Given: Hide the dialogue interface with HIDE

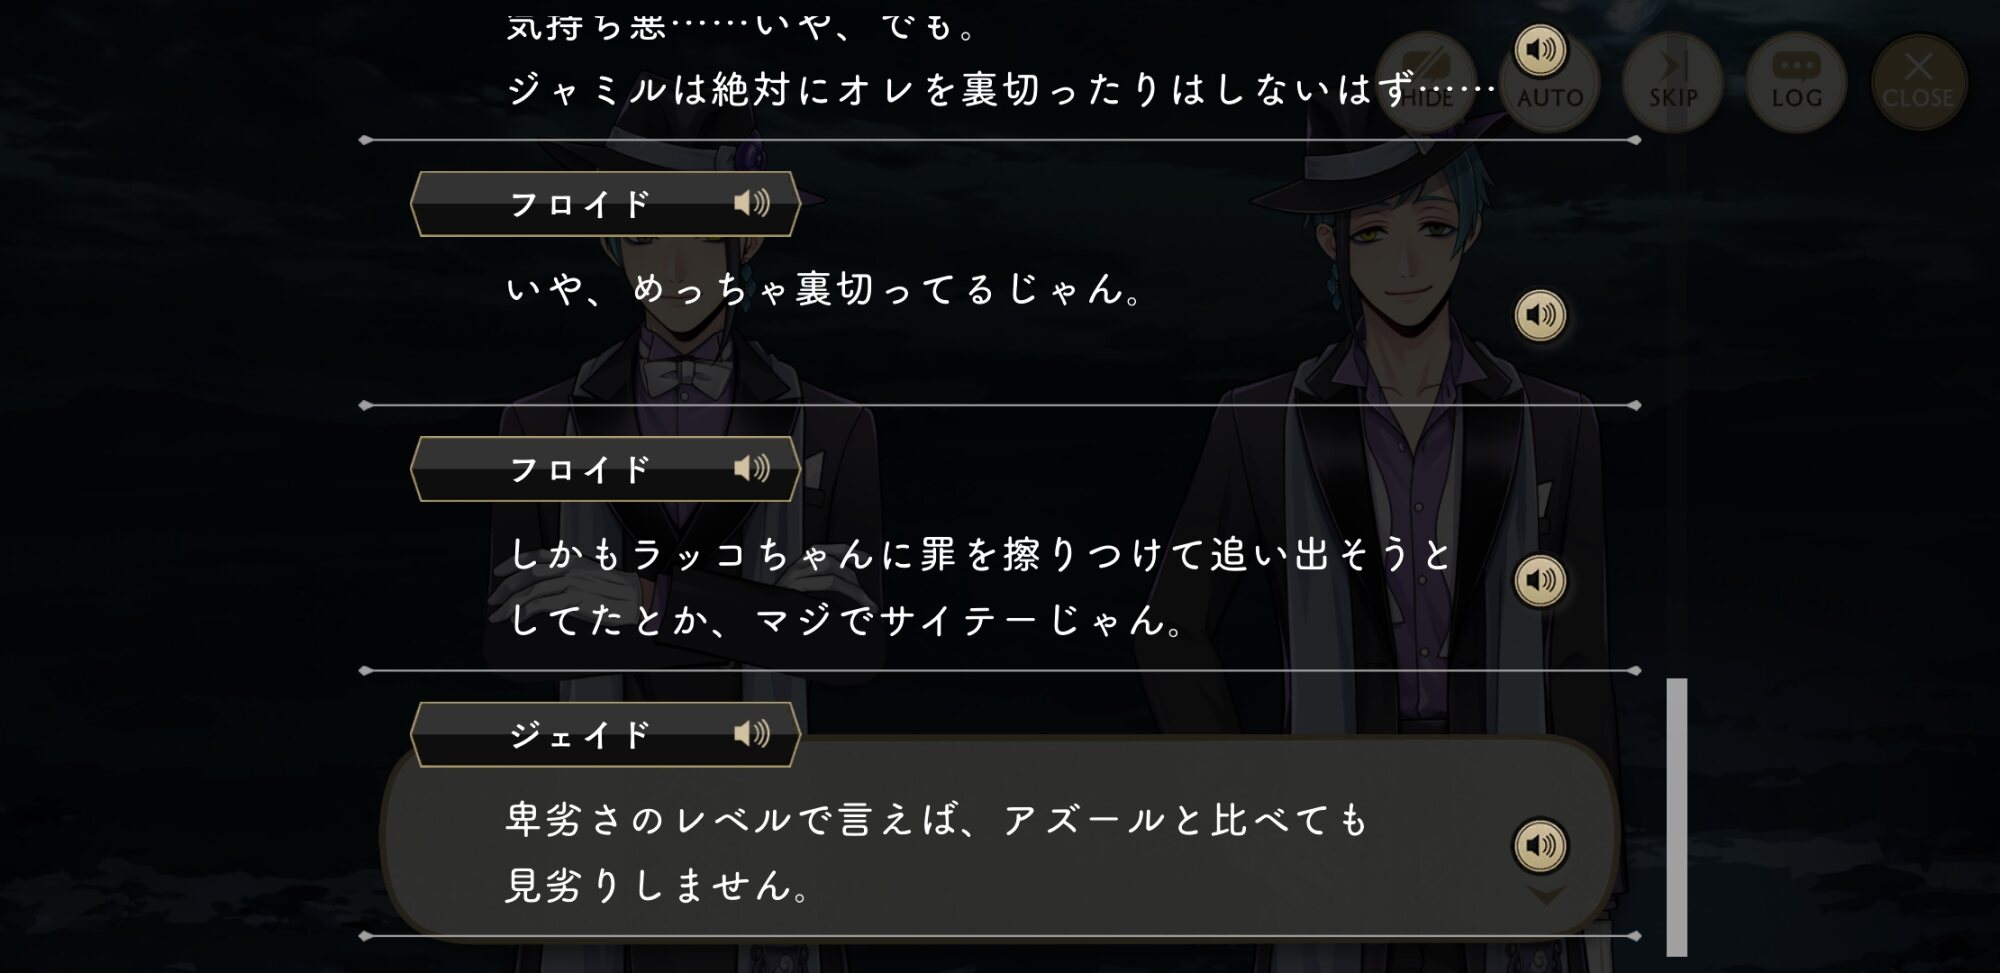Looking at the screenshot, I should [x=1427, y=82].
